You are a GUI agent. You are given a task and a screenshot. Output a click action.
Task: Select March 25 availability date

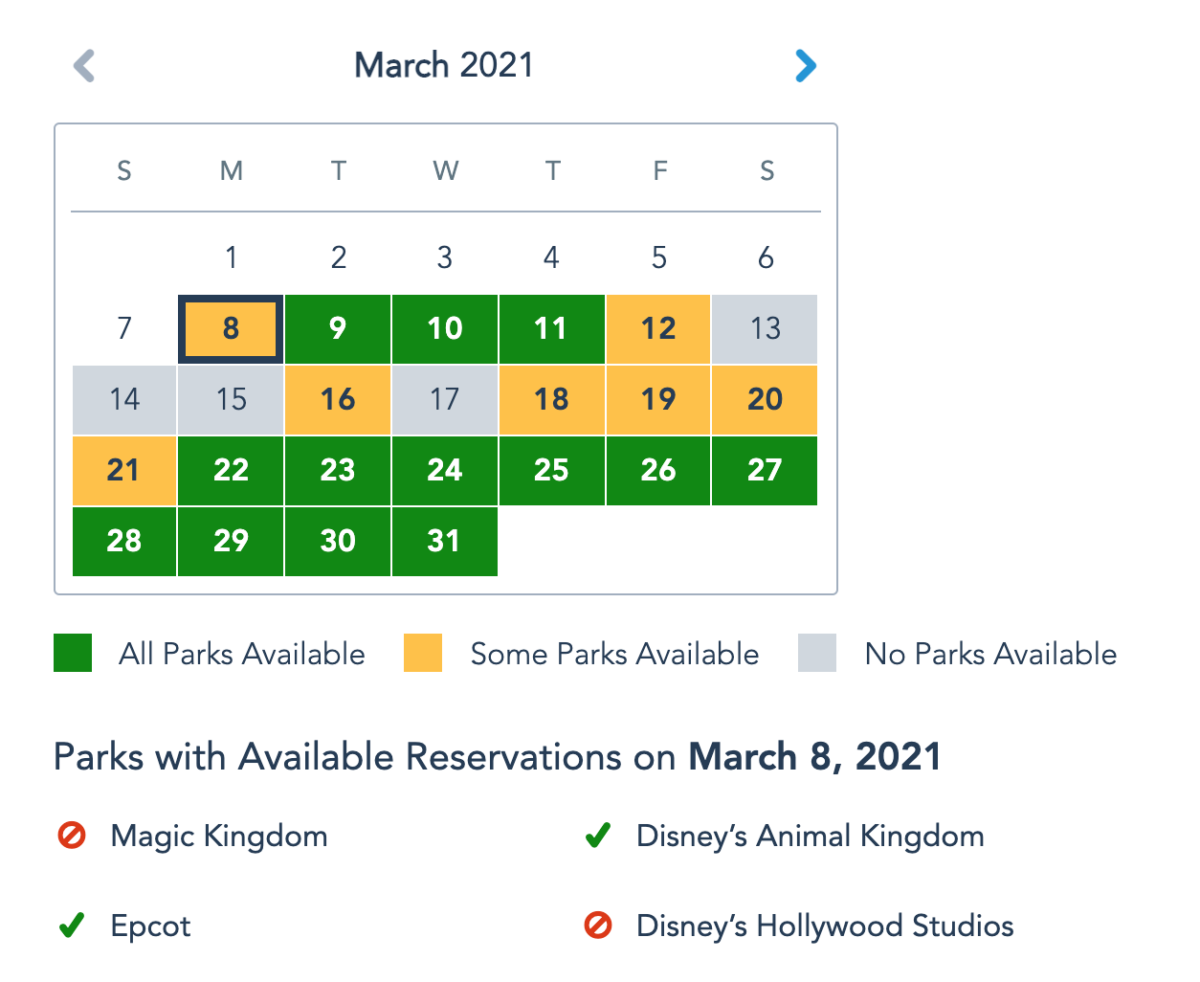551,471
